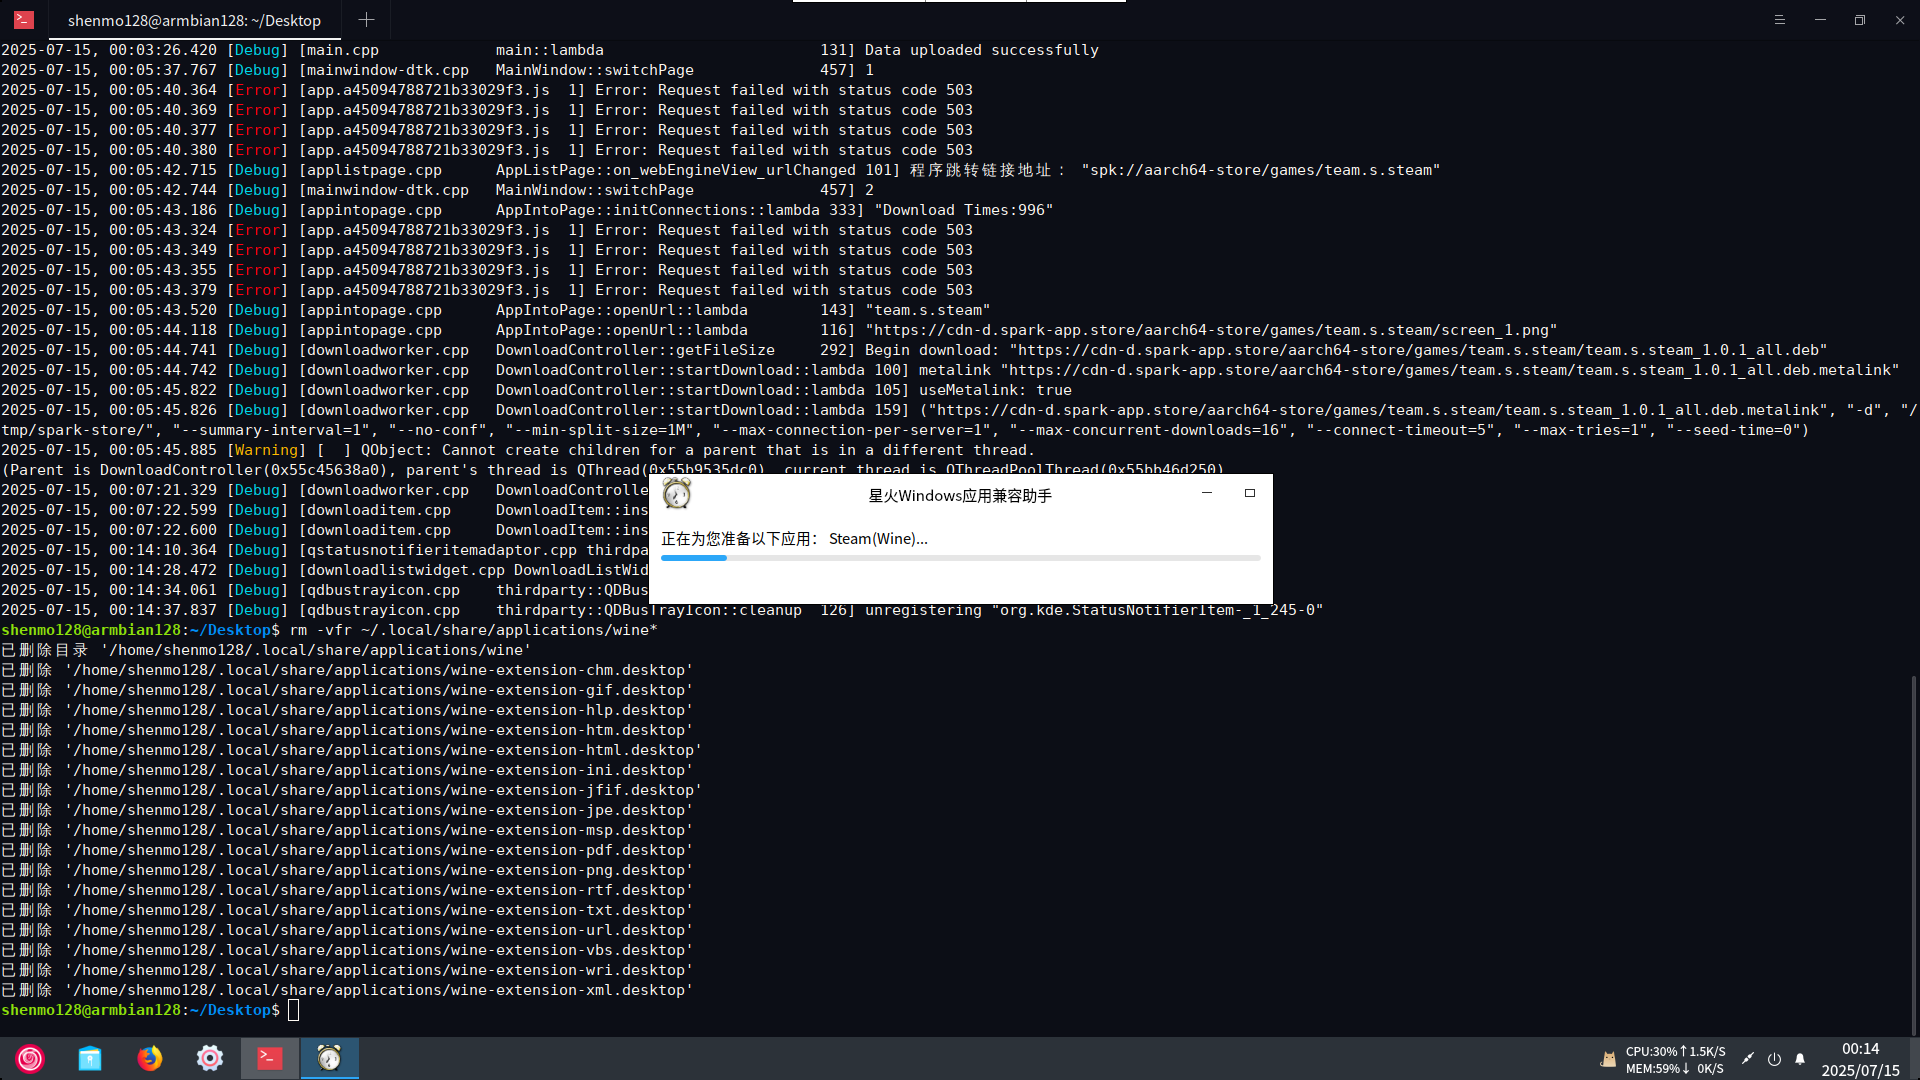Click the Steam(Wine) preparation progress bar
The width and height of the screenshot is (1920, 1080).
960,558
